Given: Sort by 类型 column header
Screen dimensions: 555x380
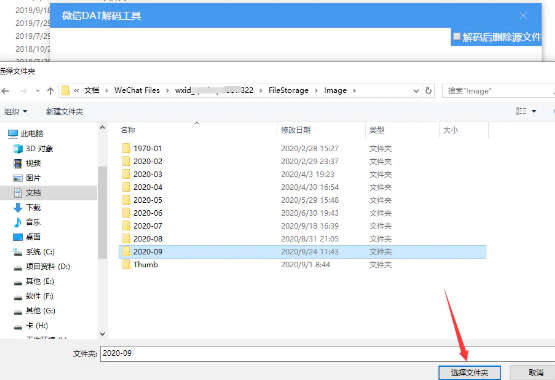Looking at the screenshot, I should click(376, 130).
